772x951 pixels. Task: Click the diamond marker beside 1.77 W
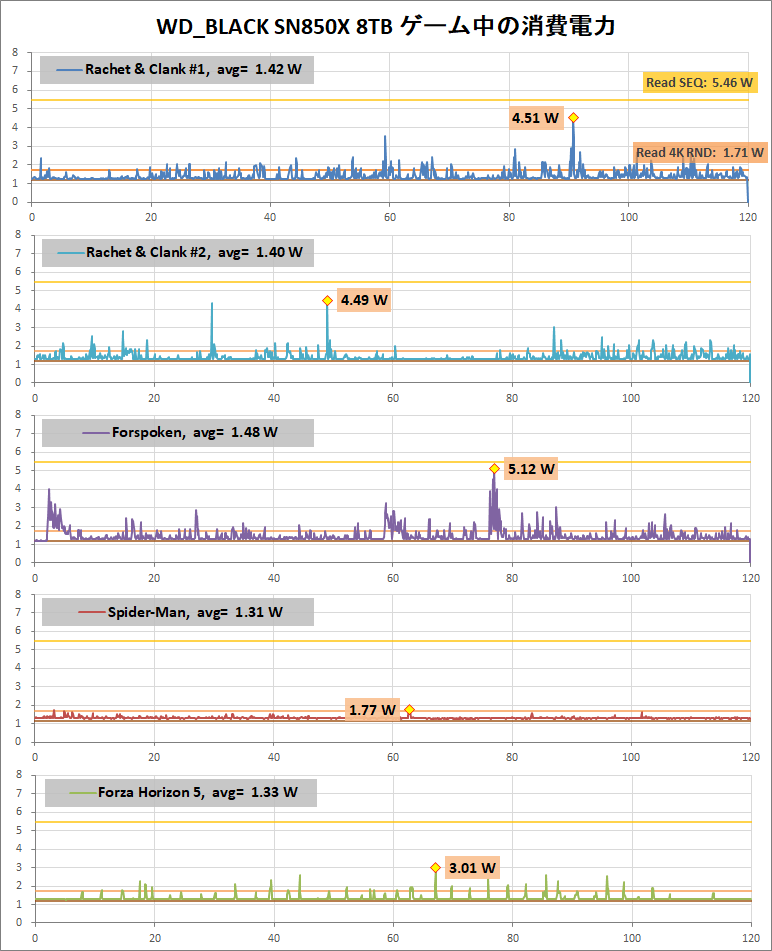point(409,710)
